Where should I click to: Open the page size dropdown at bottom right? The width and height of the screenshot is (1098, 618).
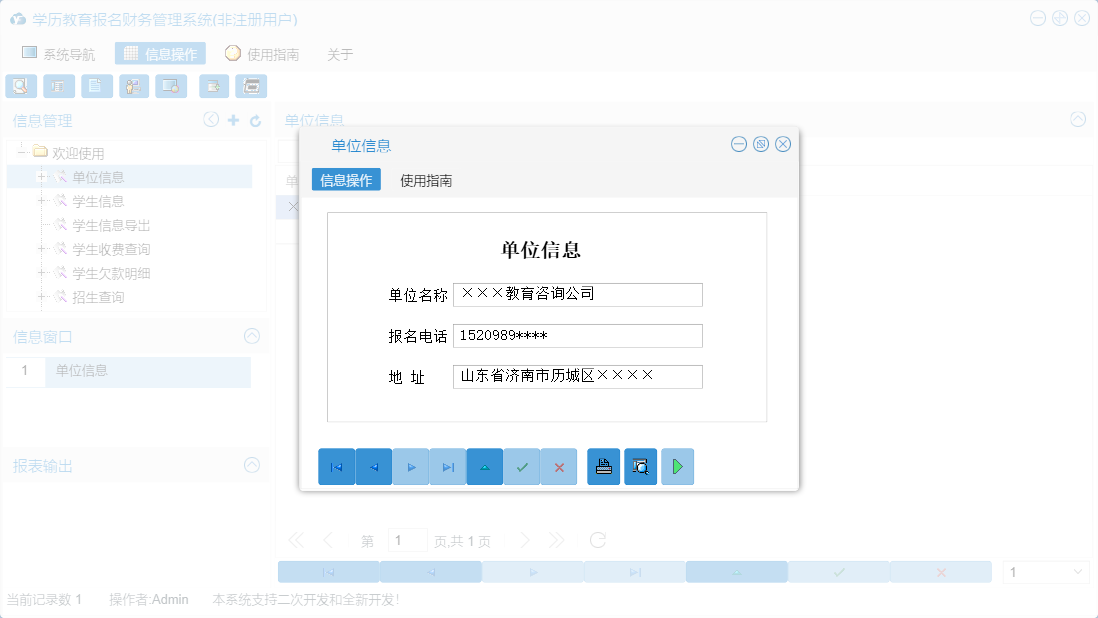coord(1045,571)
